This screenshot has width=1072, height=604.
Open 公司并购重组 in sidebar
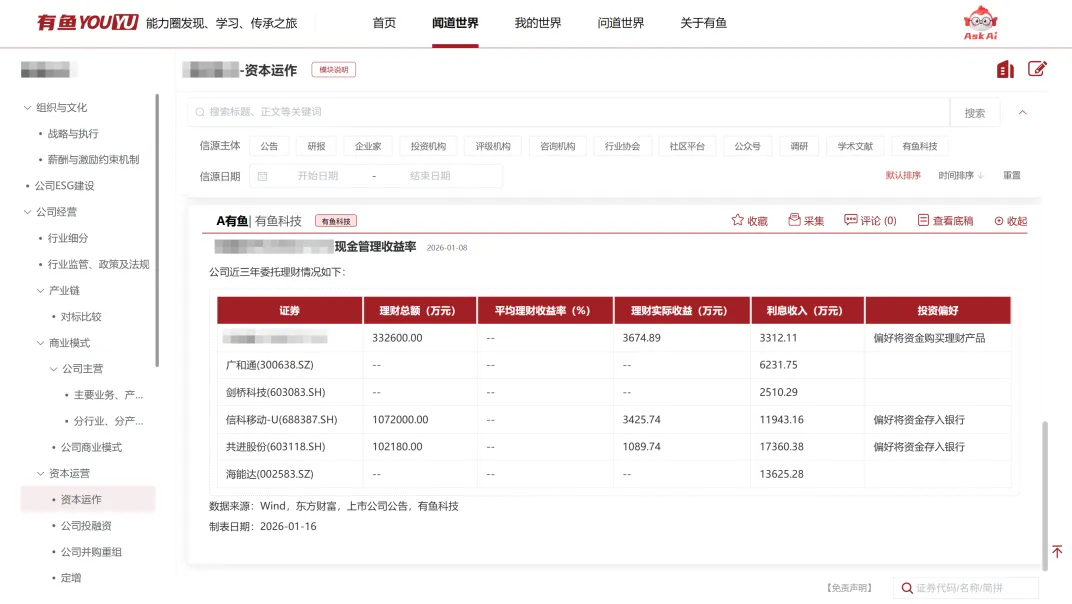coord(91,552)
